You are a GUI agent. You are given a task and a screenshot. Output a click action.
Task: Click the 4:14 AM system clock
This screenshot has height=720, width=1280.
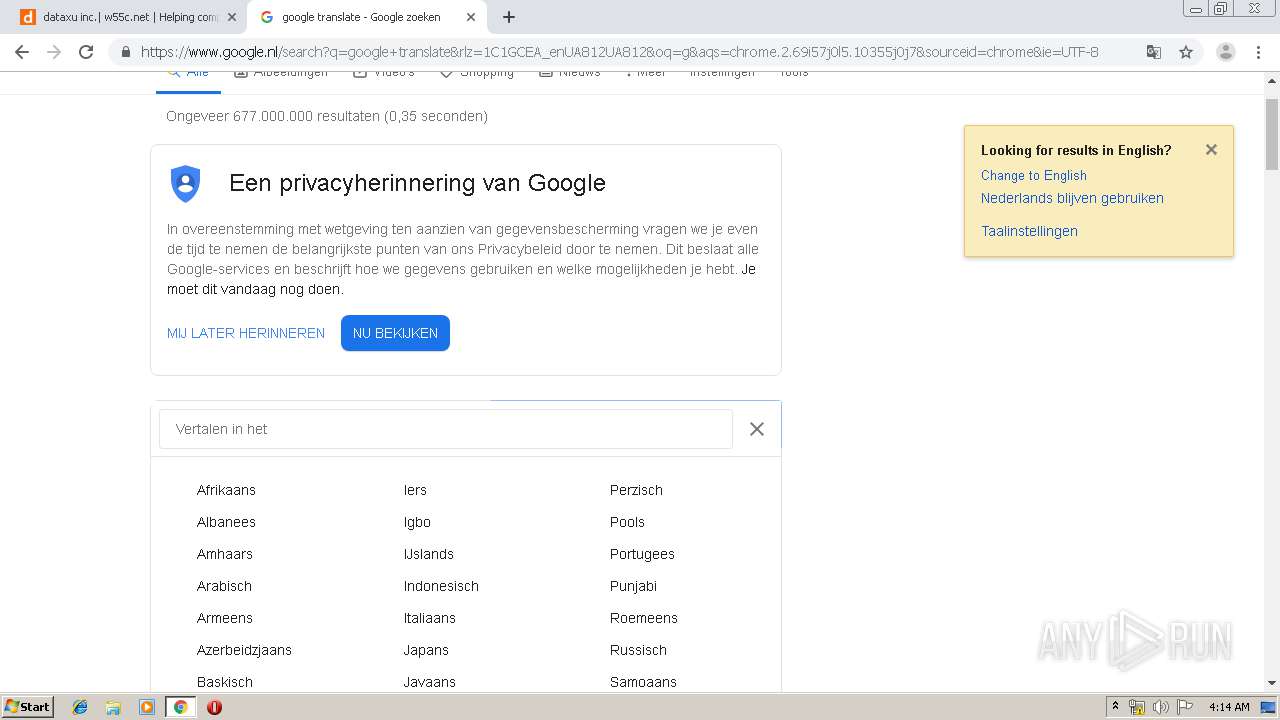pos(1229,707)
